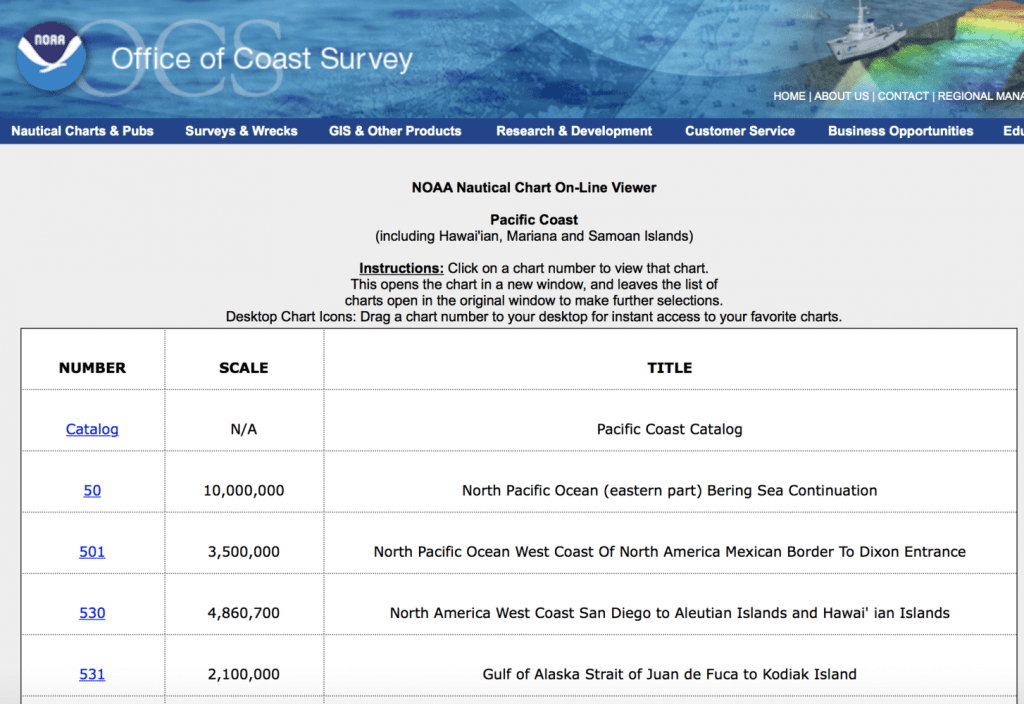Open the CONTACT page
1024x704 pixels.
point(903,96)
